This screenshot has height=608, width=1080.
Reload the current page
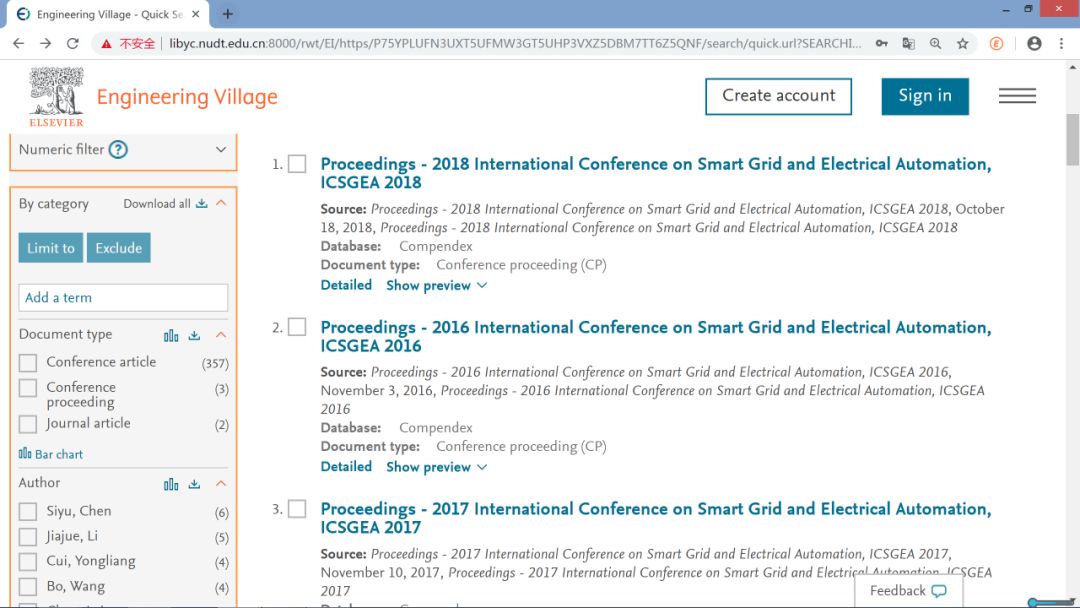click(x=72, y=44)
